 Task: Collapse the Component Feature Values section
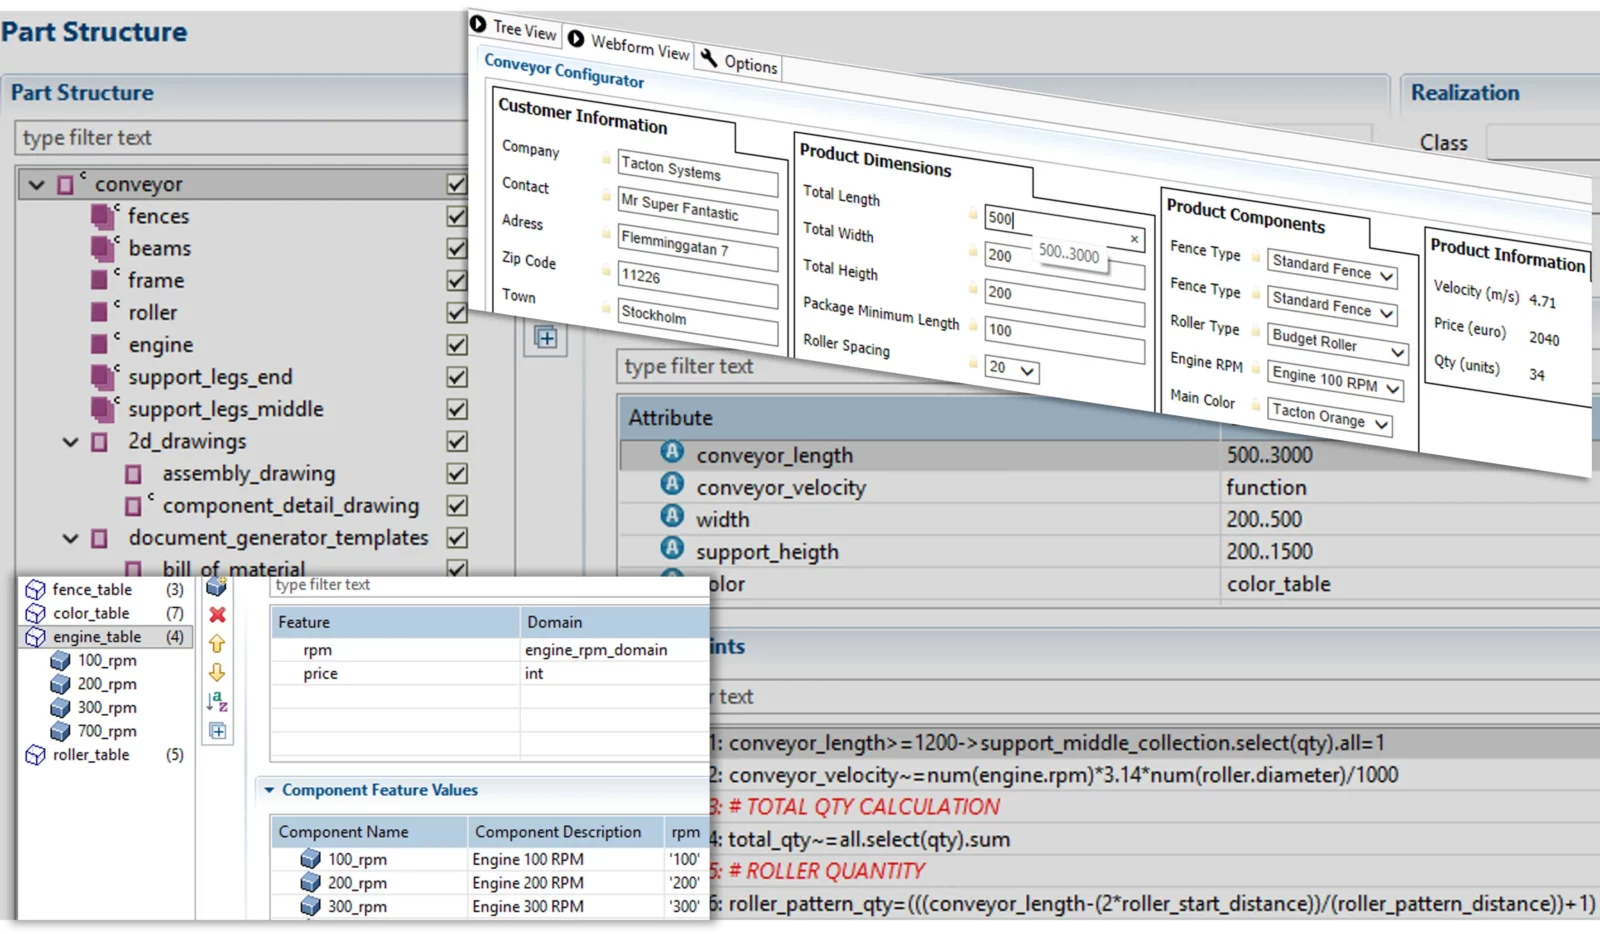pyautogui.click(x=269, y=790)
